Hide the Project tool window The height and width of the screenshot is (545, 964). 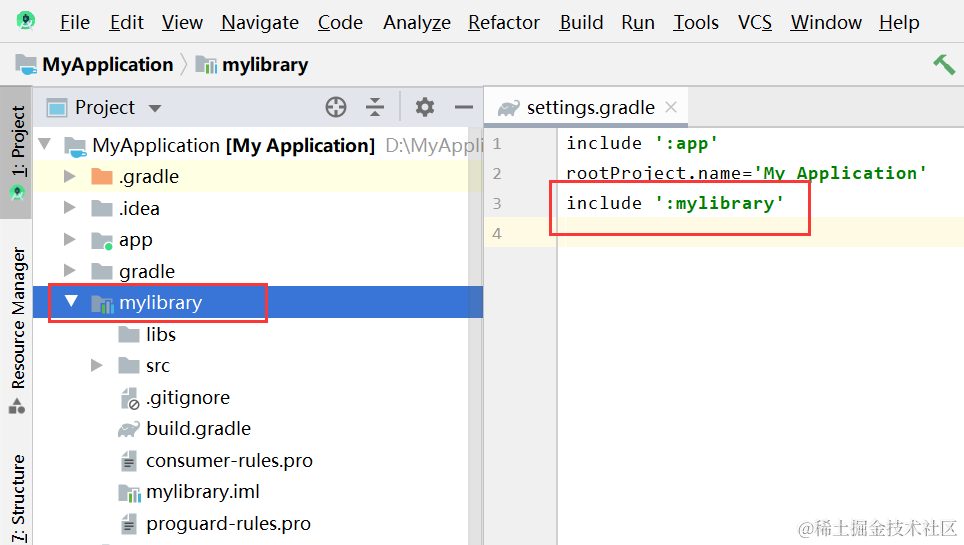464,107
